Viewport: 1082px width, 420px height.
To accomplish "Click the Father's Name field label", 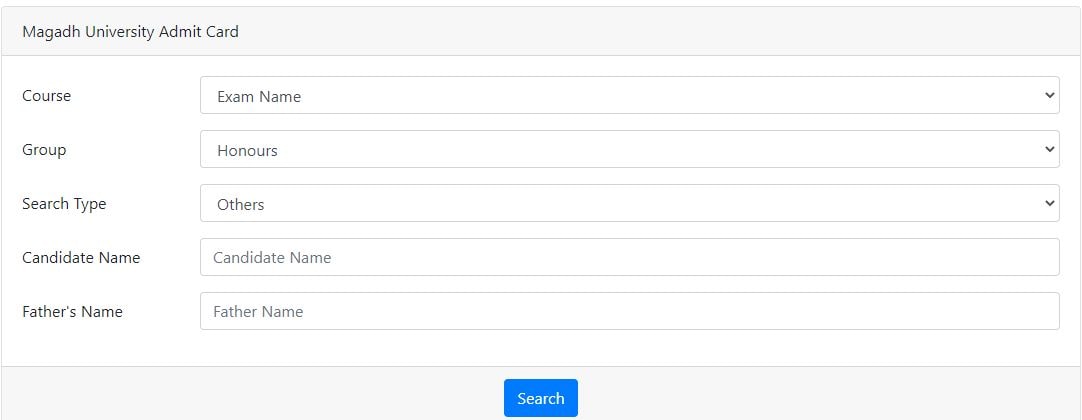I will pyautogui.click(x=72, y=312).
